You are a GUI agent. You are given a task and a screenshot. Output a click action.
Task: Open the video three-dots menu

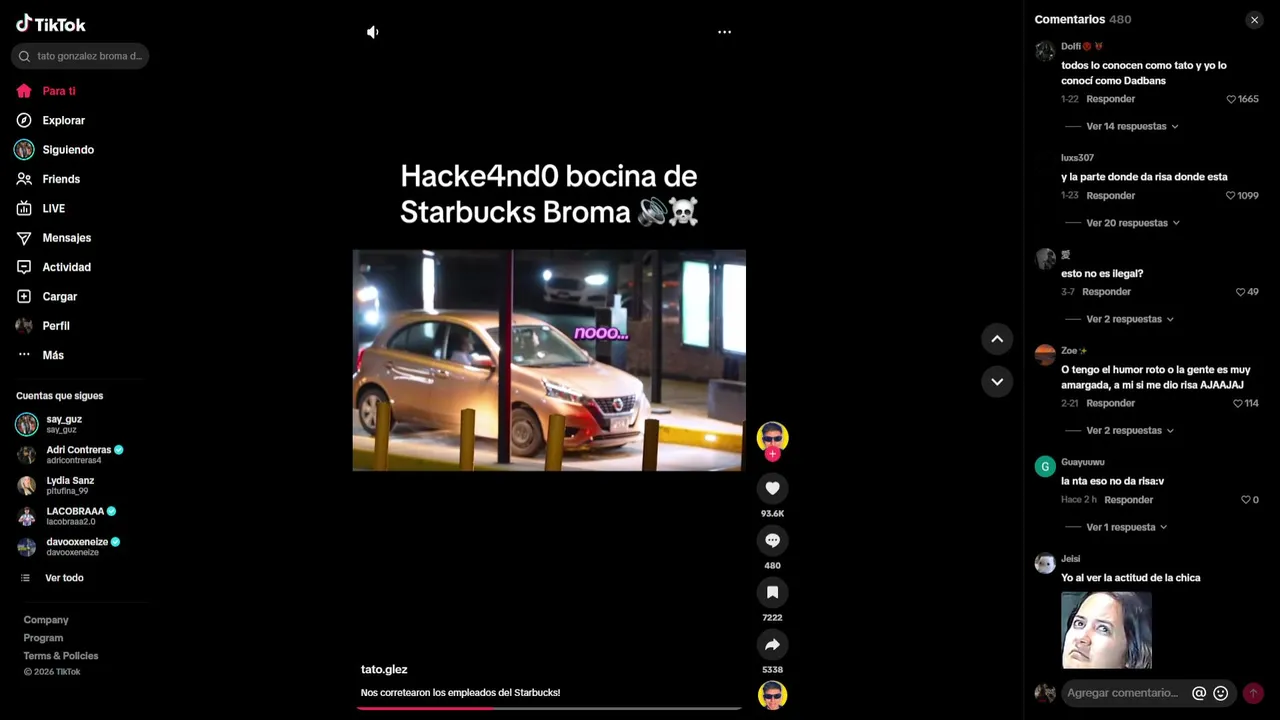[725, 32]
